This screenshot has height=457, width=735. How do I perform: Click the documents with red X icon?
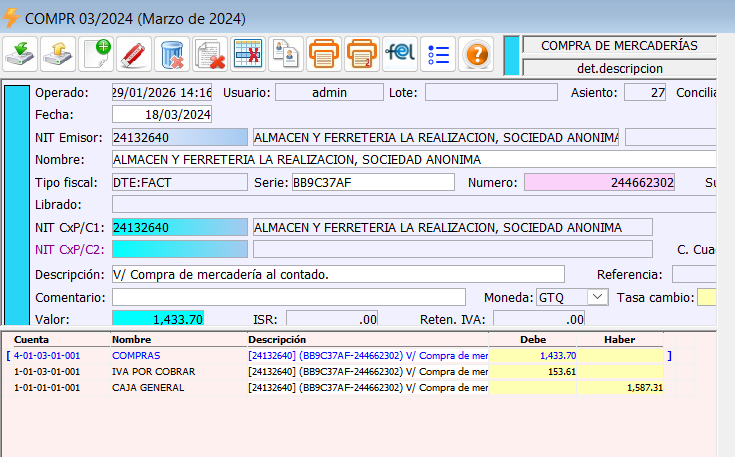coord(209,53)
